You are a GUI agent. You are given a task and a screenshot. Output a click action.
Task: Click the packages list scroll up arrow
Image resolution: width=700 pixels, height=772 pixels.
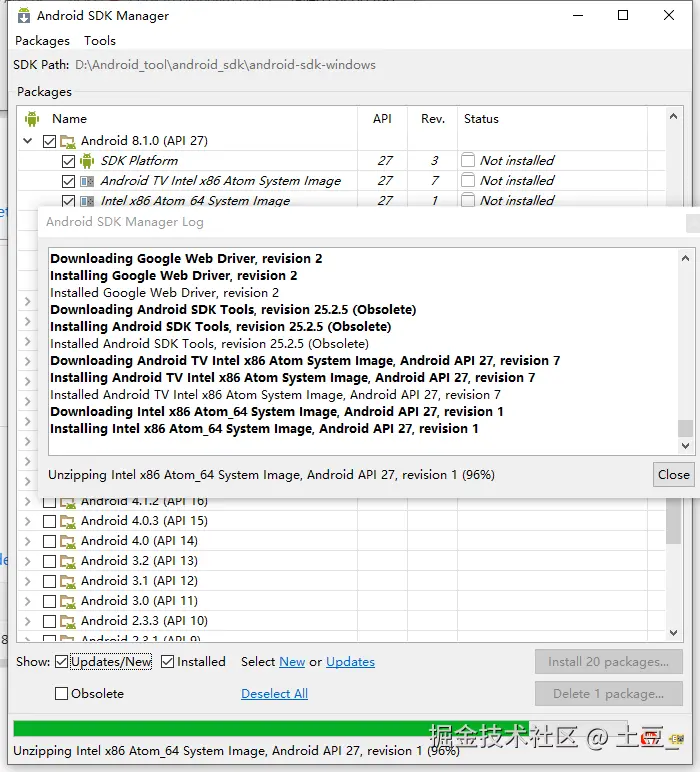673,117
